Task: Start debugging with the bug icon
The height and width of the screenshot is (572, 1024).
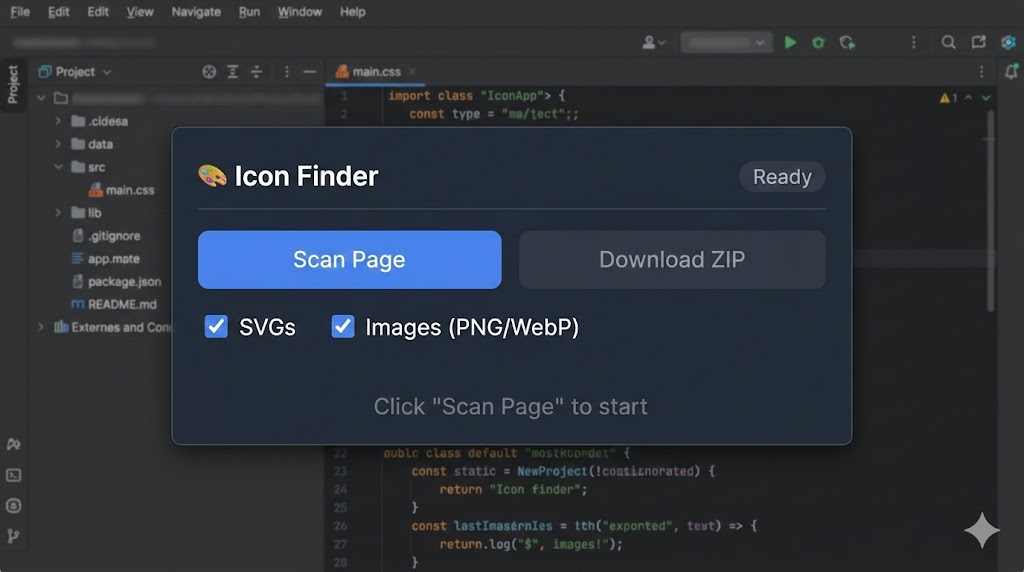Action: [x=818, y=42]
